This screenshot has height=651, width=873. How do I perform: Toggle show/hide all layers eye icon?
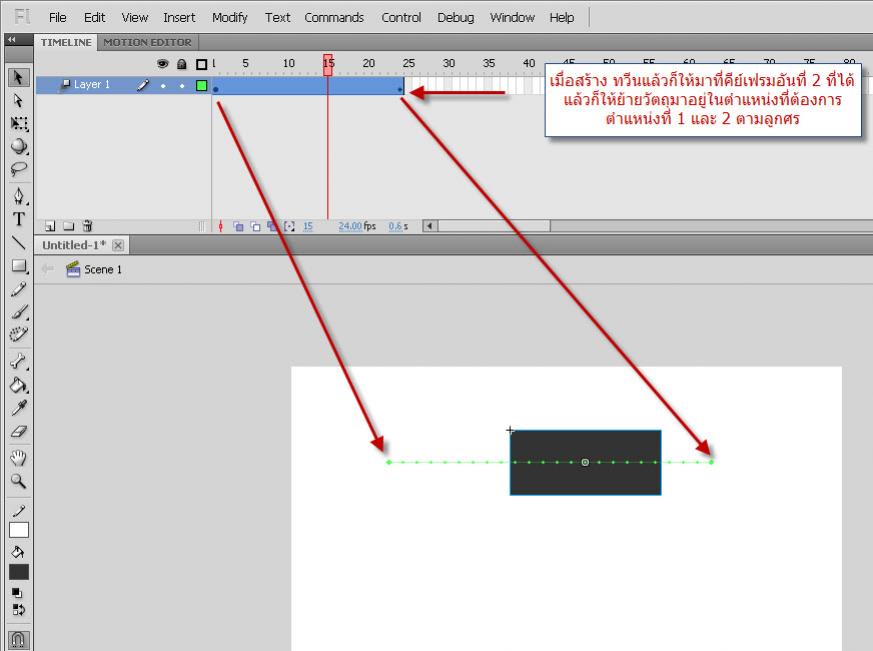click(163, 64)
